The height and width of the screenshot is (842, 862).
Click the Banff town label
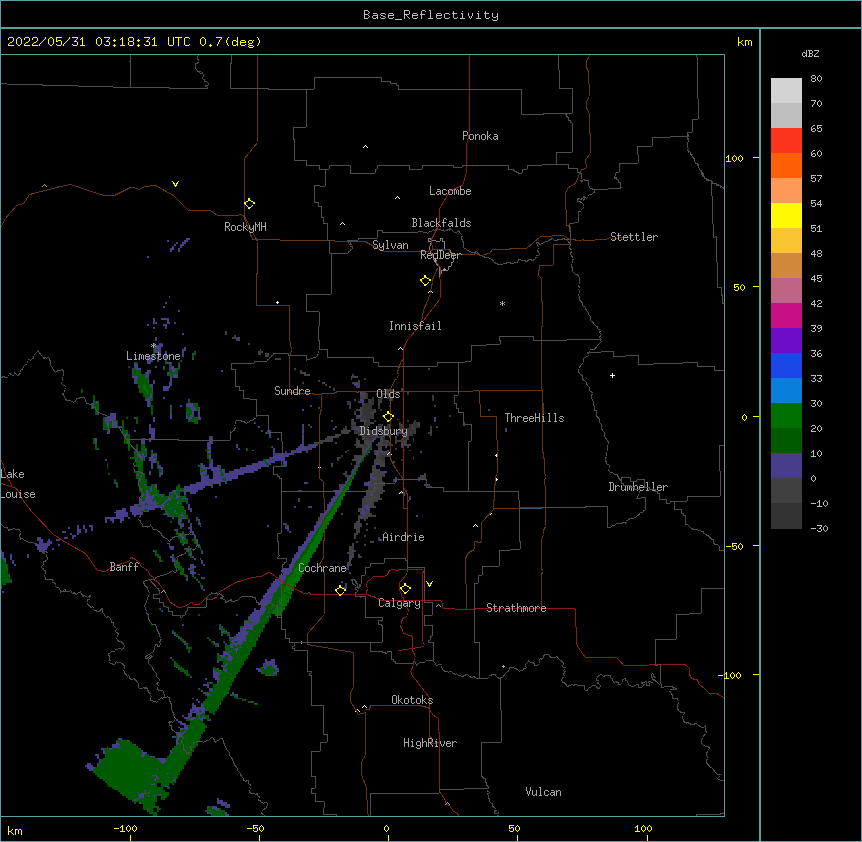(x=124, y=567)
